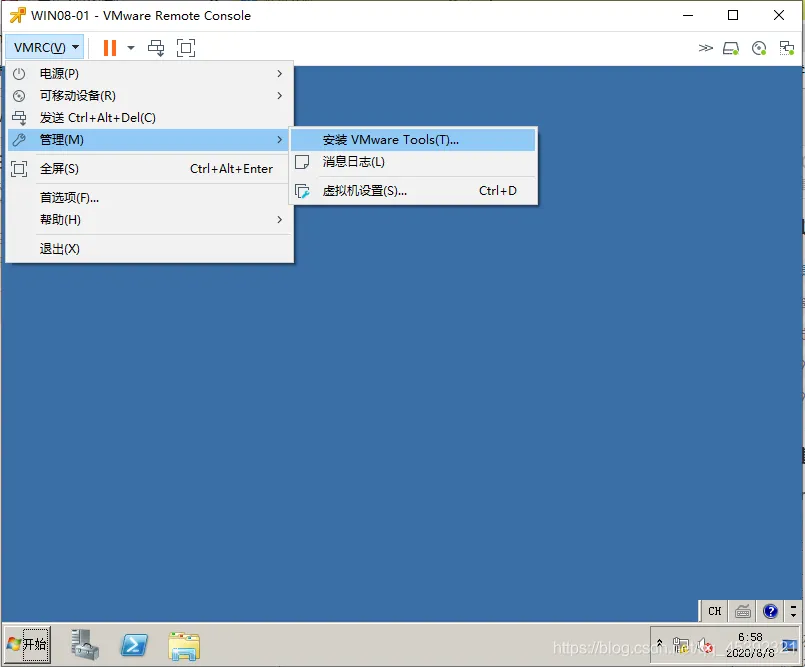This screenshot has height=667, width=805.
Task: Click the network adapter device icon
Action: pyautogui.click(x=787, y=48)
